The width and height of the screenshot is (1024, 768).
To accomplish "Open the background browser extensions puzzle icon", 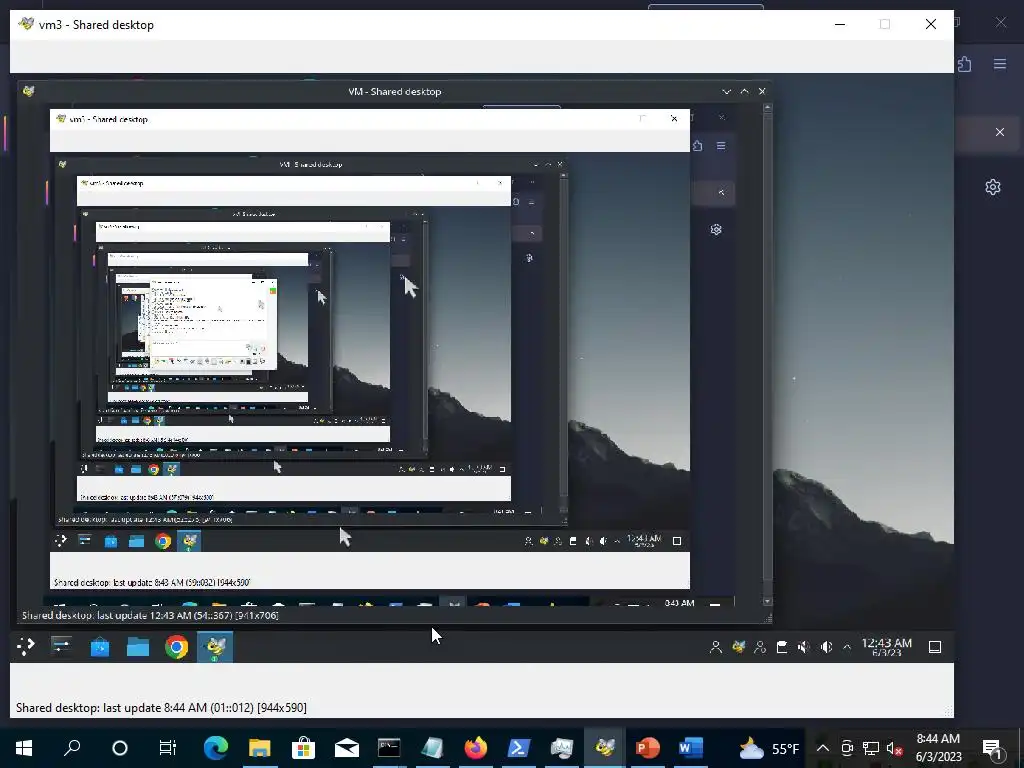I will [x=965, y=64].
